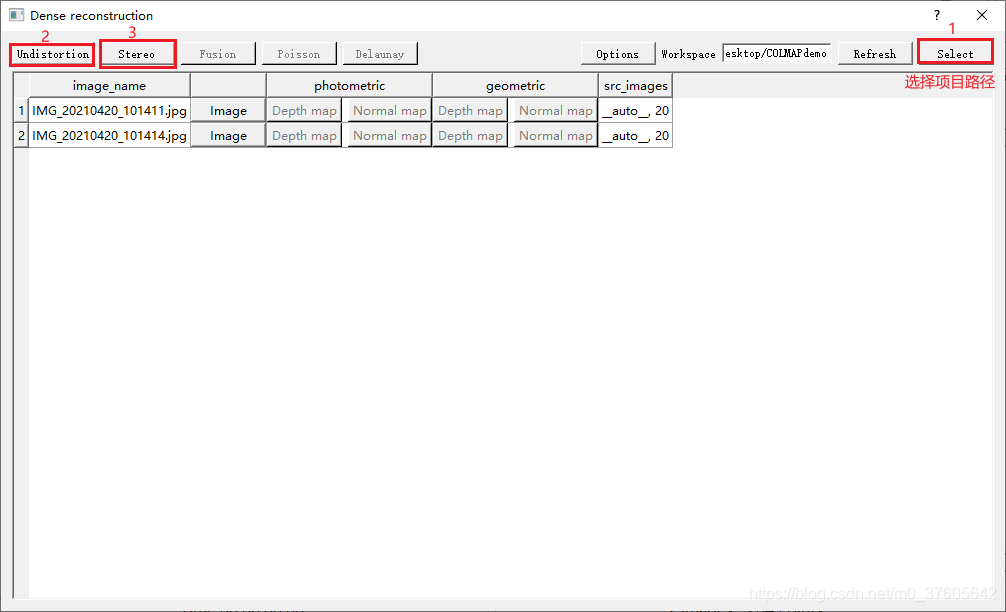Run Delaunay meshing

(x=379, y=53)
